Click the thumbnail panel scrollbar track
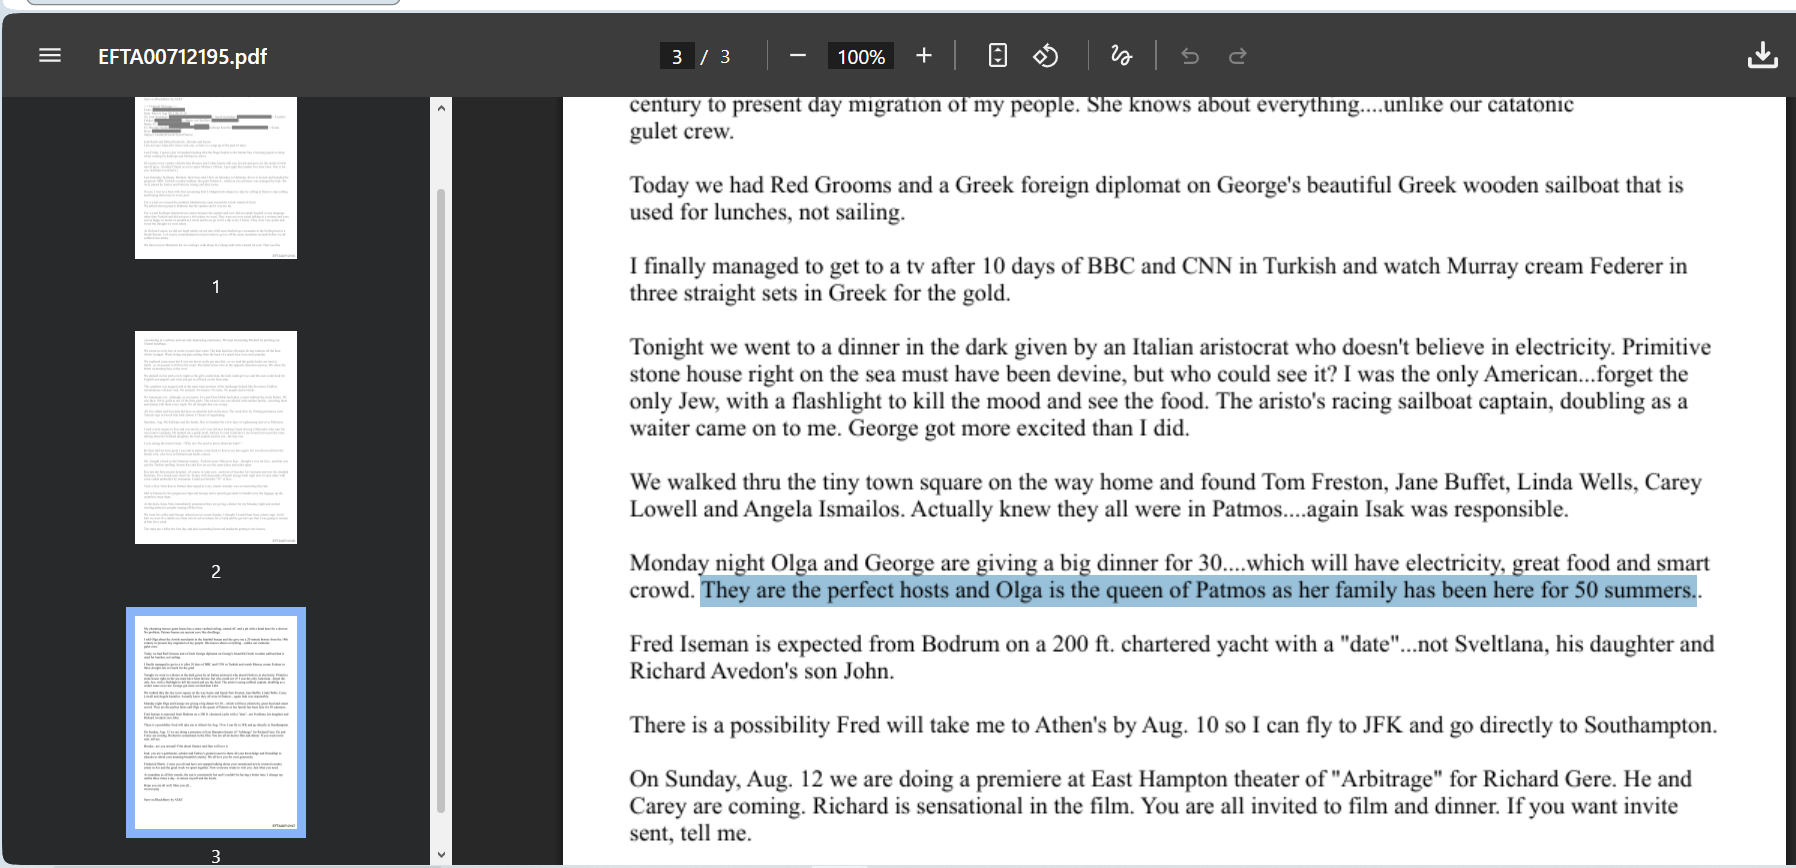1796x868 pixels. (x=441, y=480)
